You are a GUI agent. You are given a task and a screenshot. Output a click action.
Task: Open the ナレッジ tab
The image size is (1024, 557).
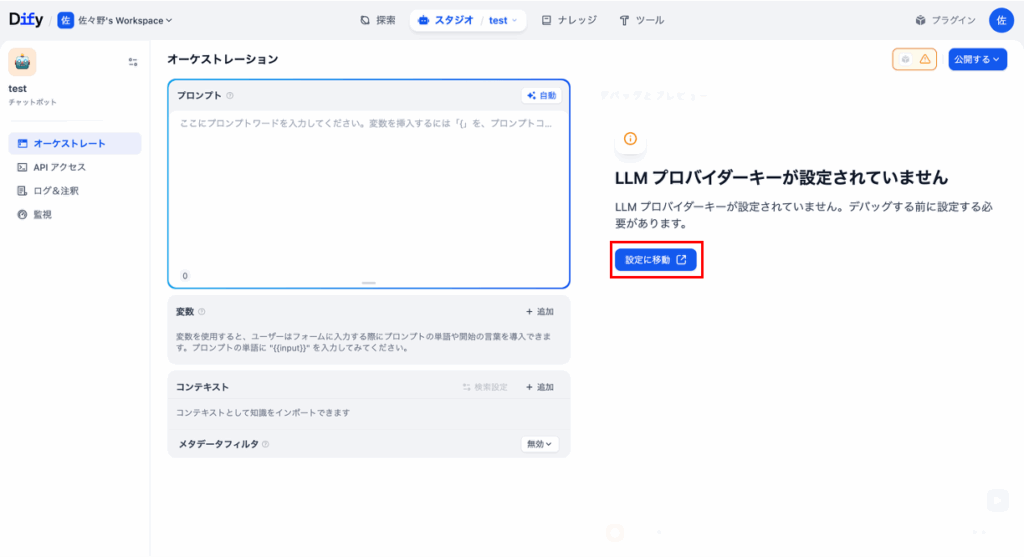[x=572, y=20]
